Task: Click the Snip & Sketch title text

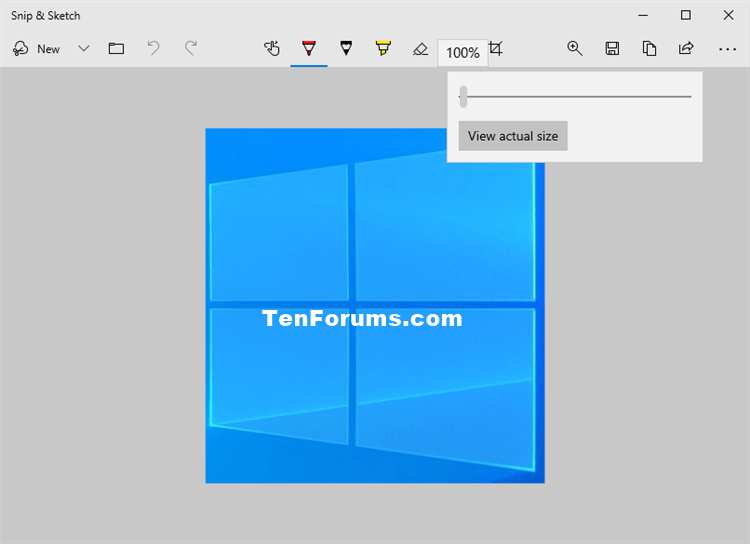Action: (x=45, y=16)
